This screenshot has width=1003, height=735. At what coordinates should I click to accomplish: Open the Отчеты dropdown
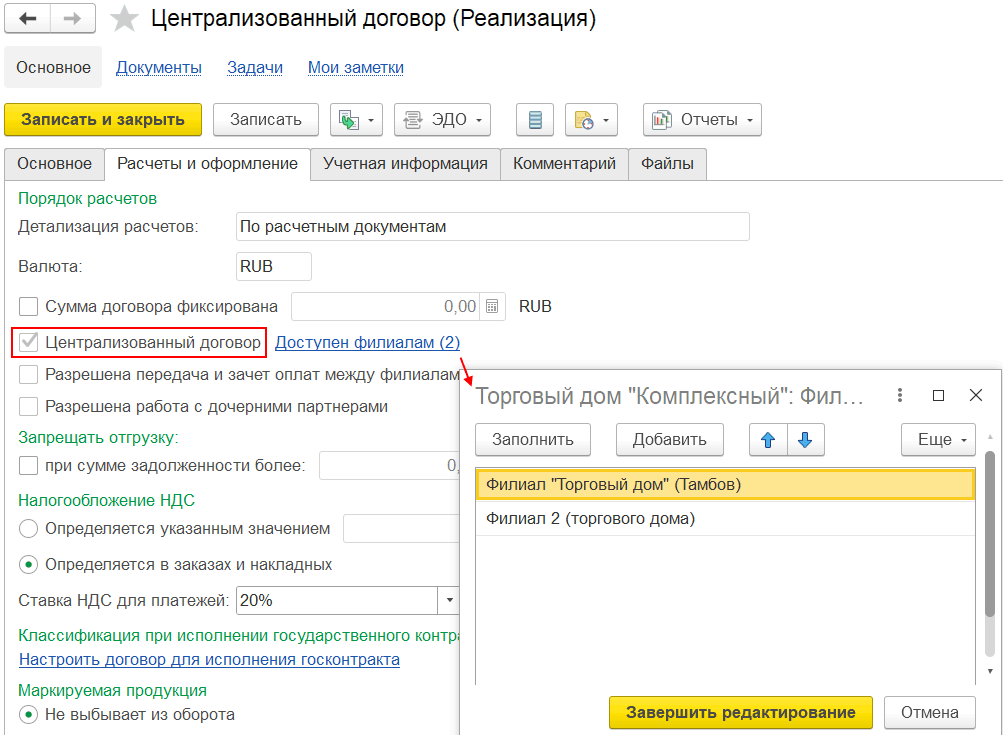click(701, 120)
